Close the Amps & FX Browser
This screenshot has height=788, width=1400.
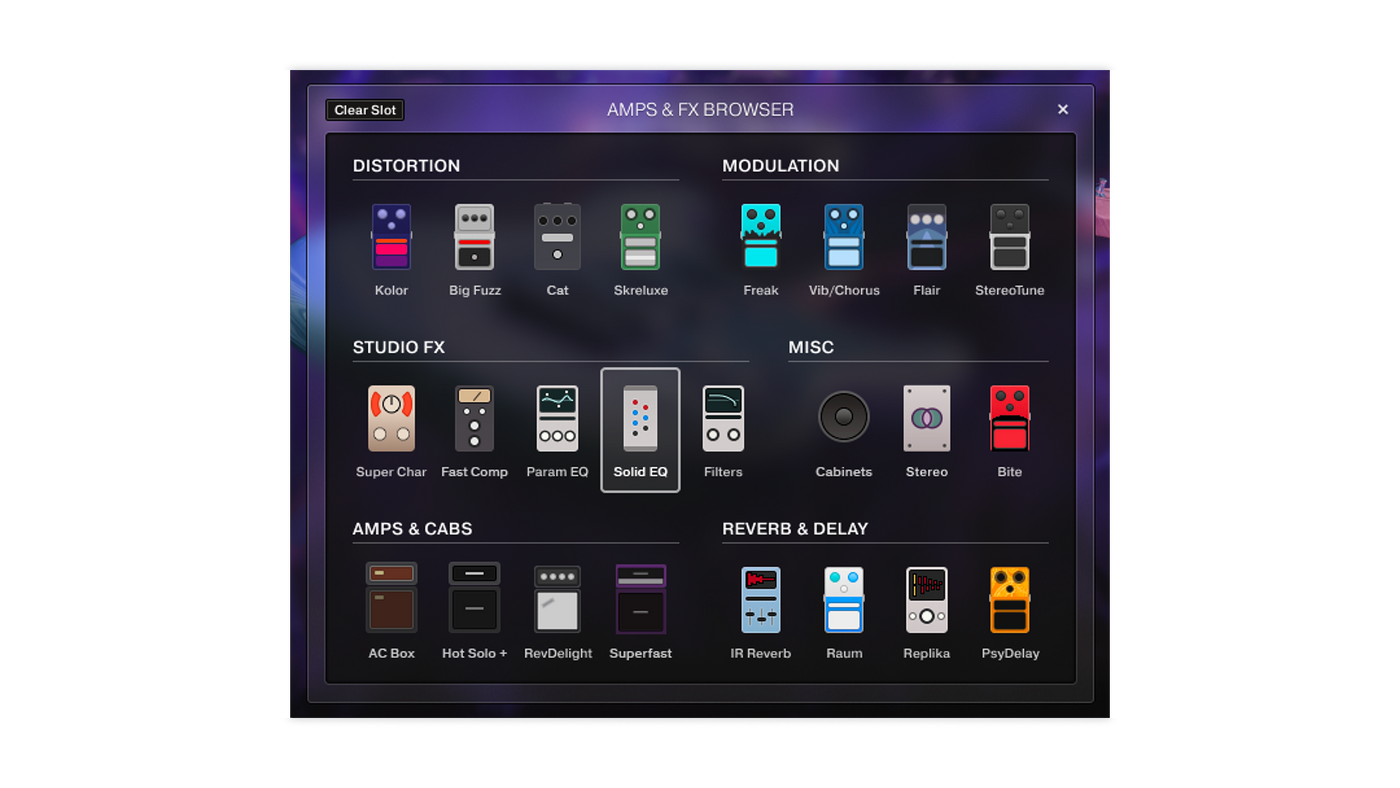tap(1063, 110)
